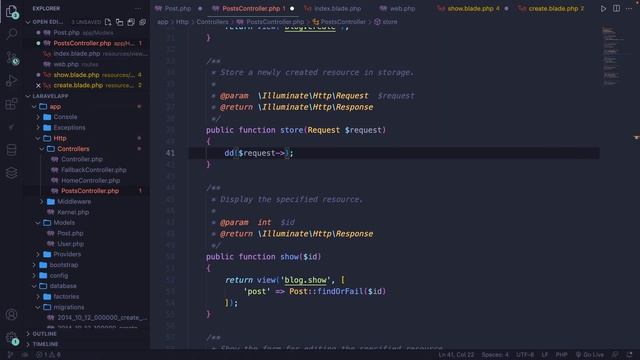Viewport: 640px width, 360px height.
Task: Open the Search view icon
Action: (x=11, y=34)
